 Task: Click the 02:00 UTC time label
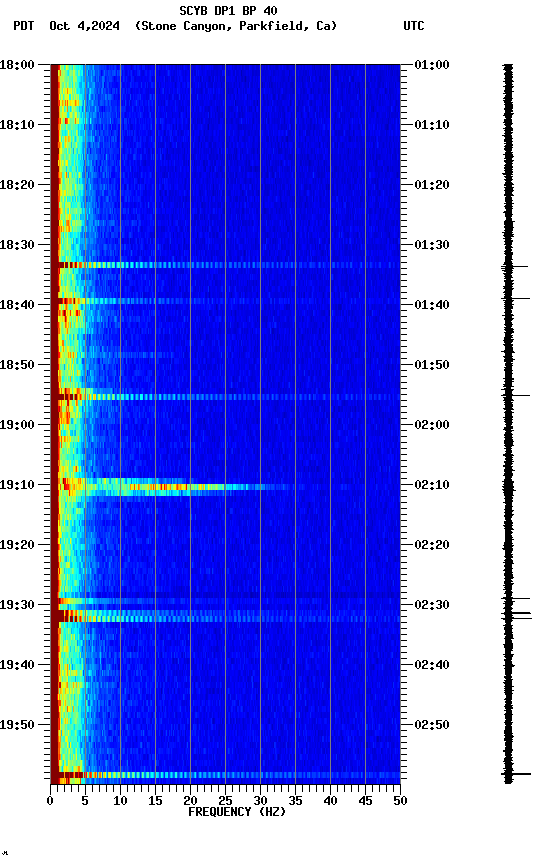[x=432, y=425]
